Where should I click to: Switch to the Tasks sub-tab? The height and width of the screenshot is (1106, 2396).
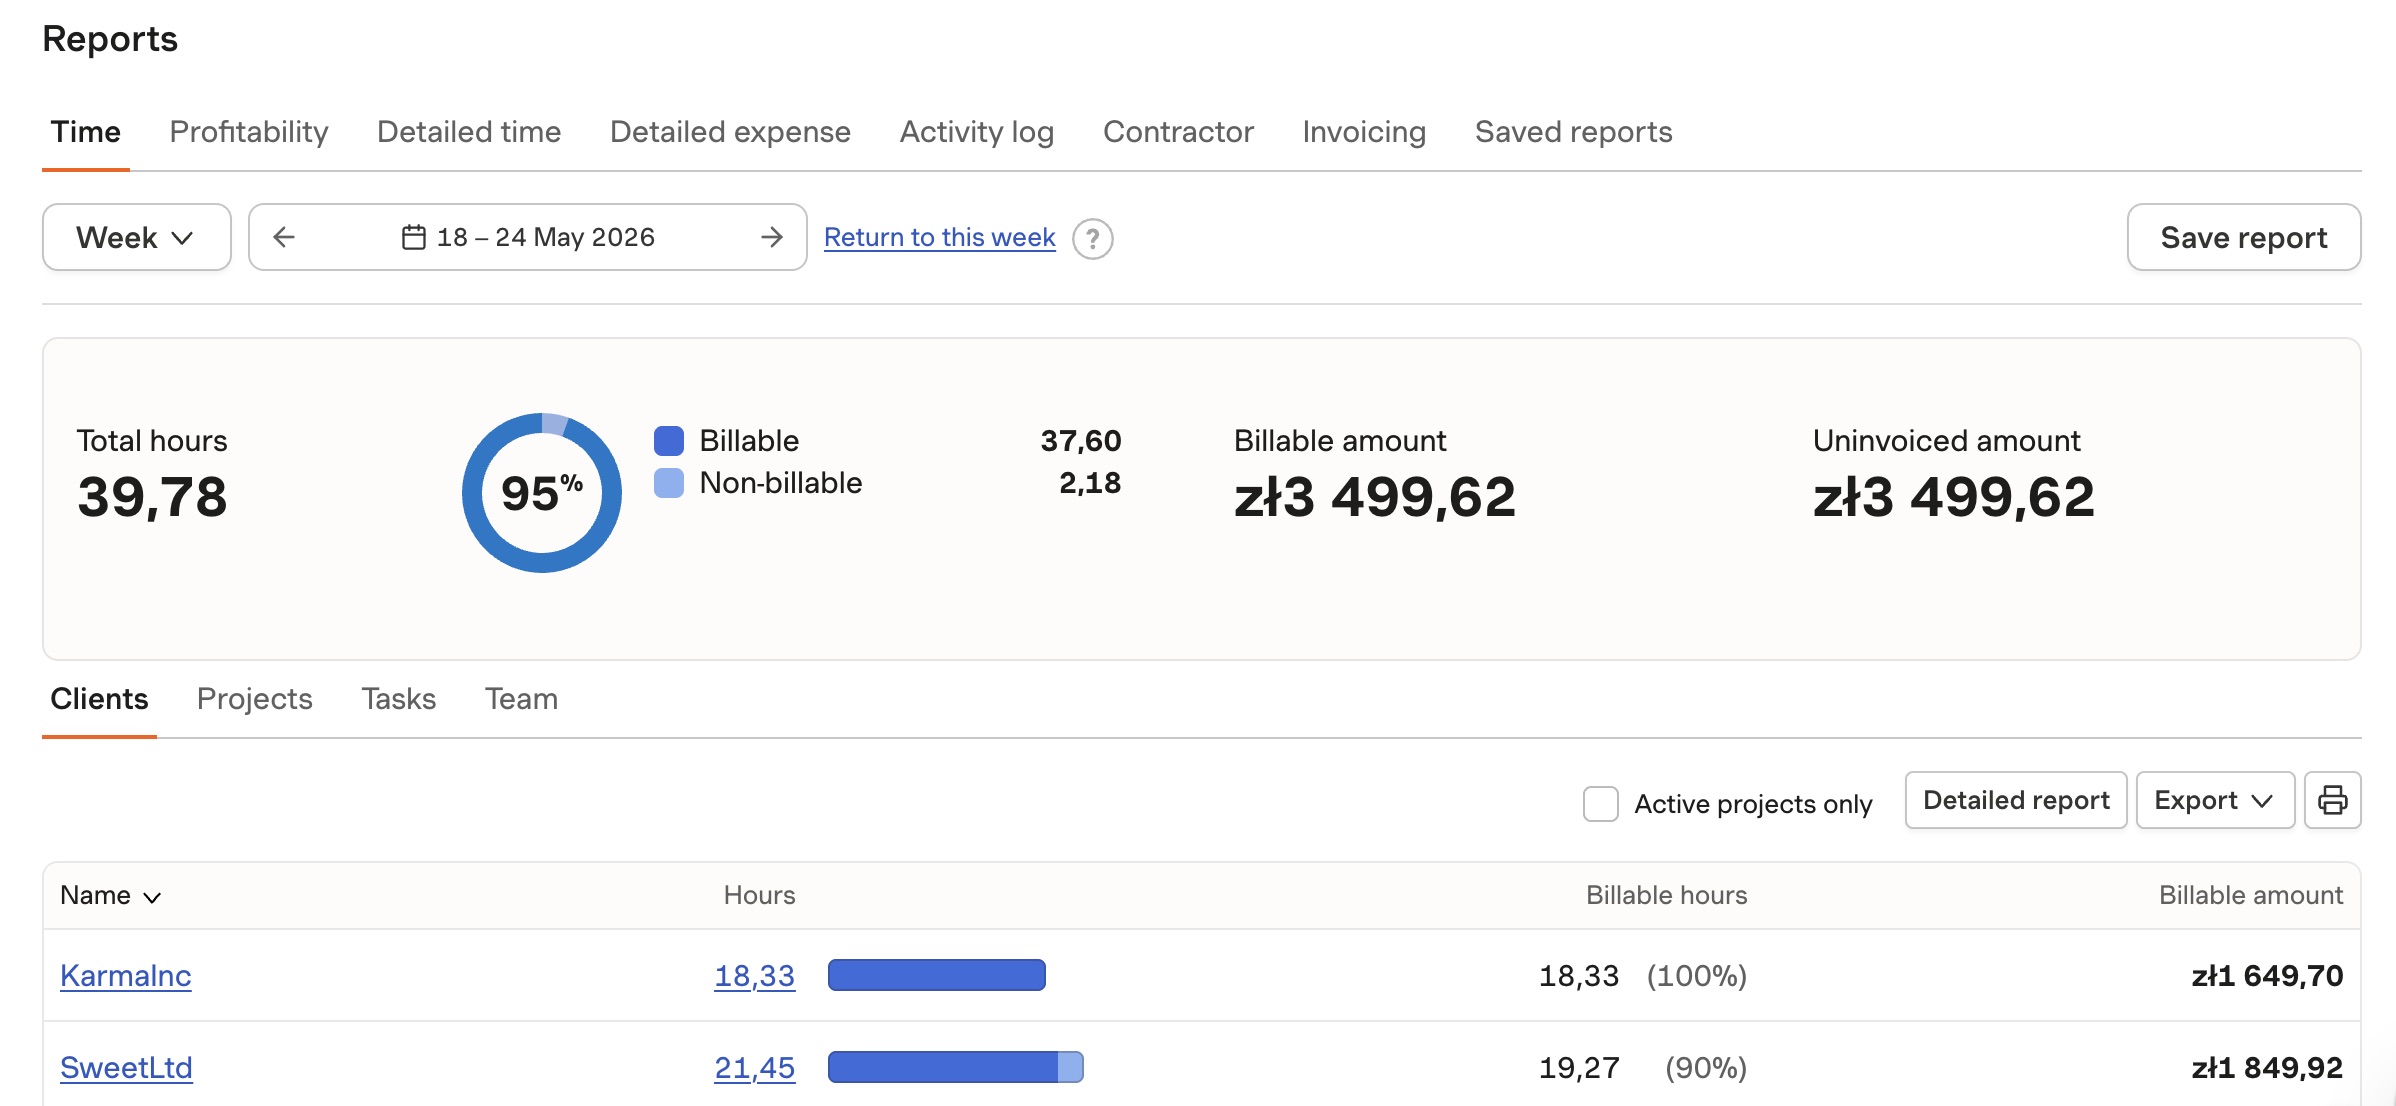(x=398, y=699)
